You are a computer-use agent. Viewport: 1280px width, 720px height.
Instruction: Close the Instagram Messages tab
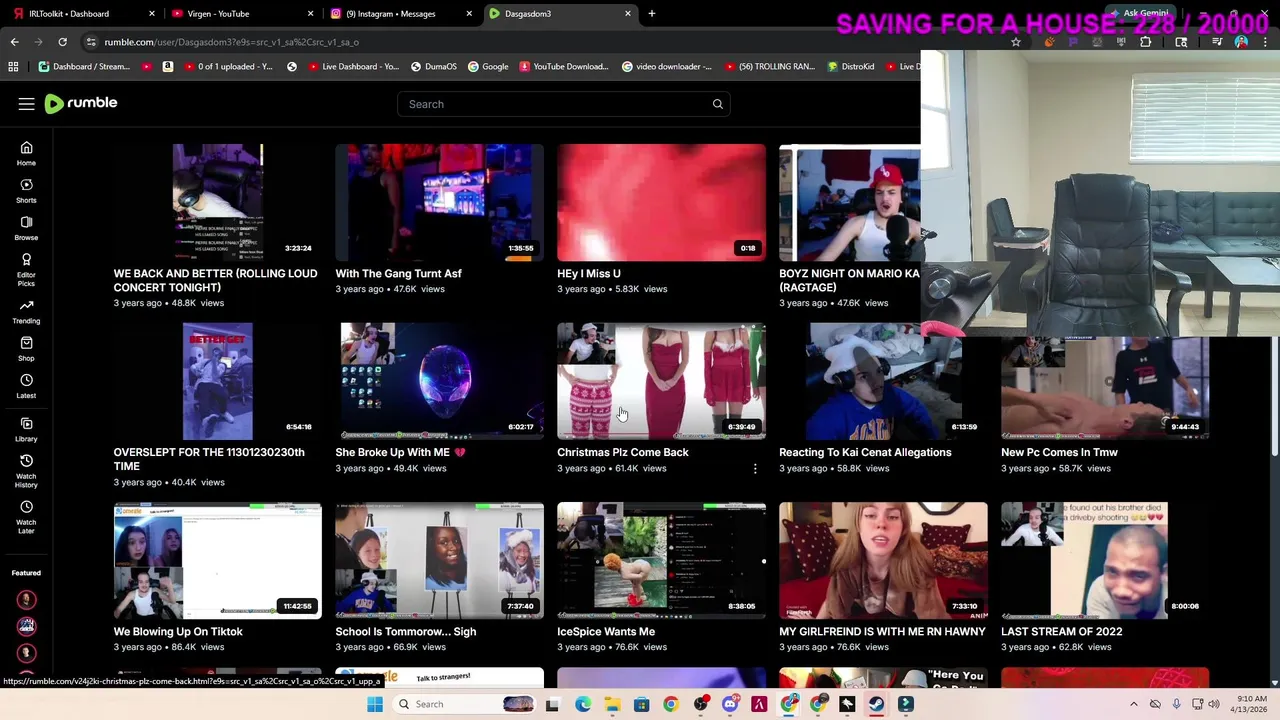tap(469, 14)
